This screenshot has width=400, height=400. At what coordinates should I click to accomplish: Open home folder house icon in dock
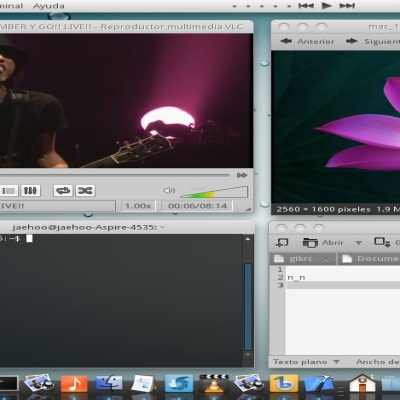tap(362, 383)
